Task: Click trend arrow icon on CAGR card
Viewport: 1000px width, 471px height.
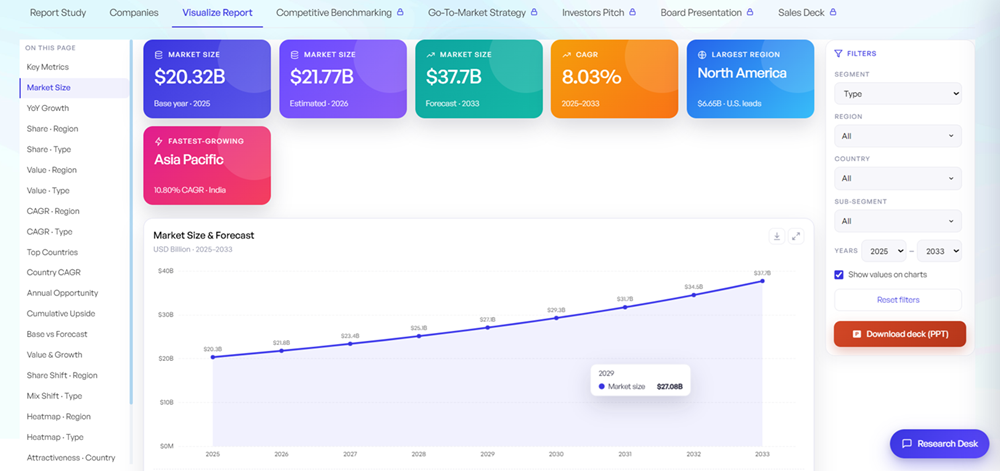Action: pyautogui.click(x=566, y=55)
